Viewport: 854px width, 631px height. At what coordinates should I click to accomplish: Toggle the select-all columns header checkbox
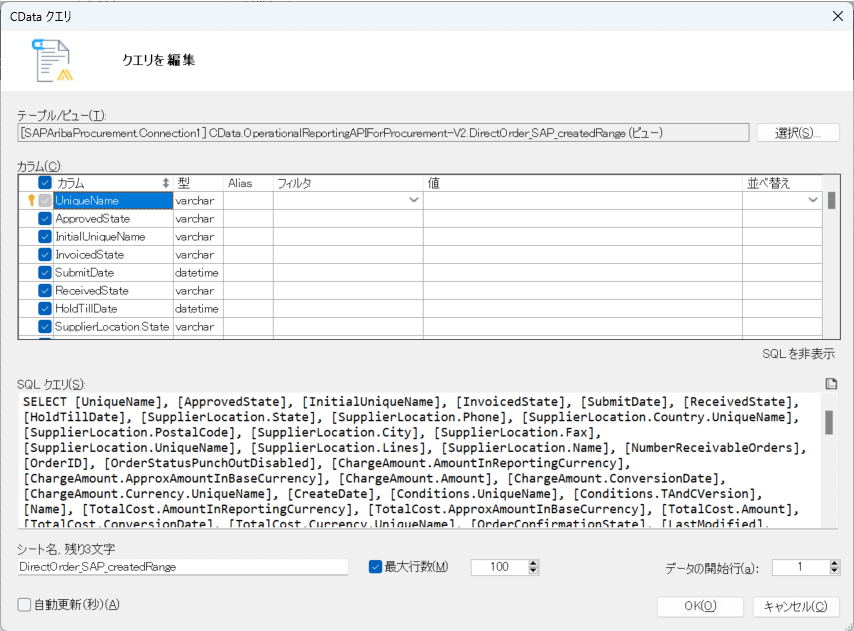tap(45, 183)
